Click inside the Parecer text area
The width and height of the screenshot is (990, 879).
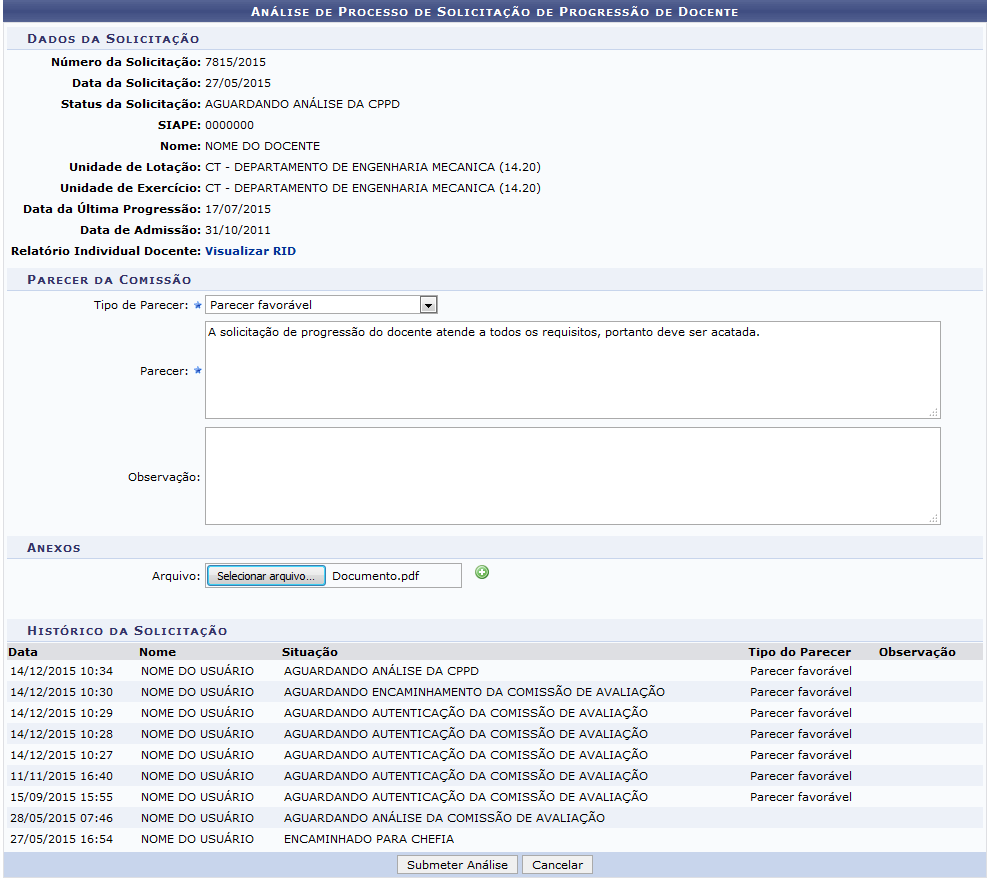(x=572, y=370)
